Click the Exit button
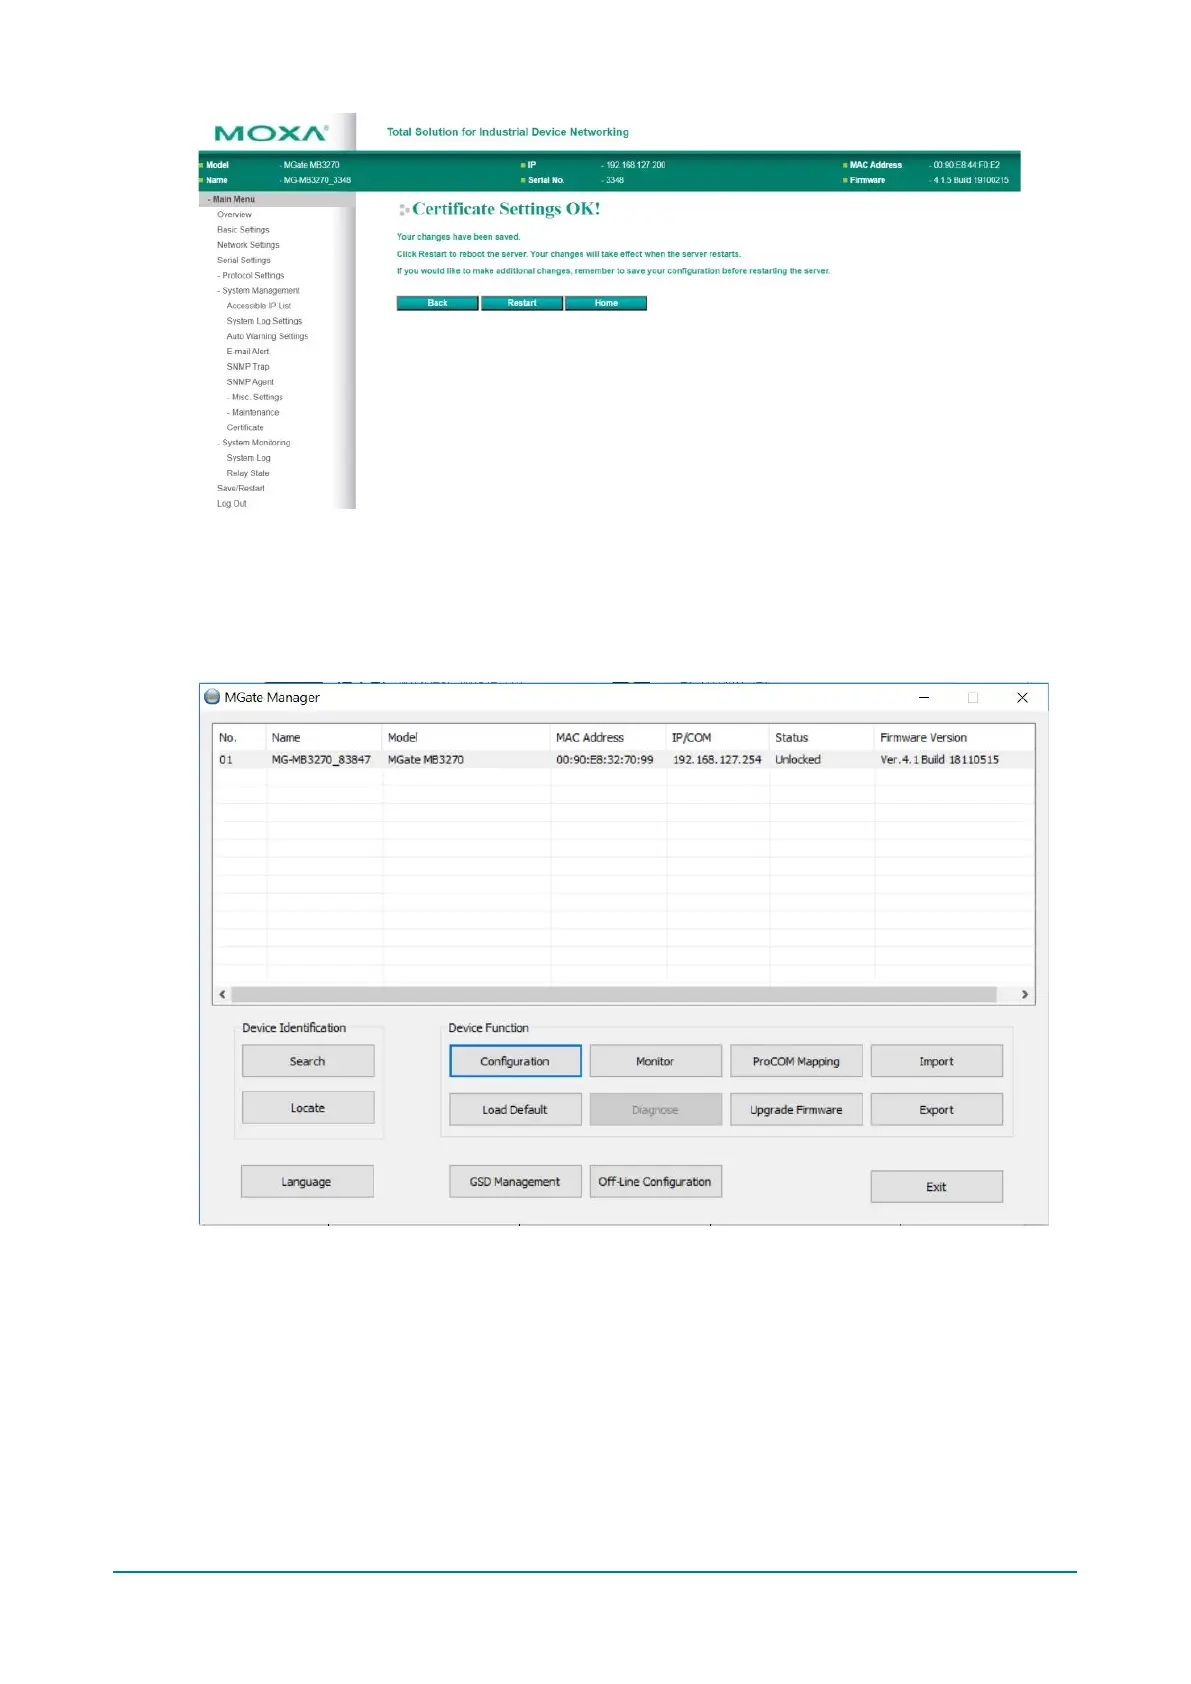Screen dimensions: 1191x1684 [937, 1187]
